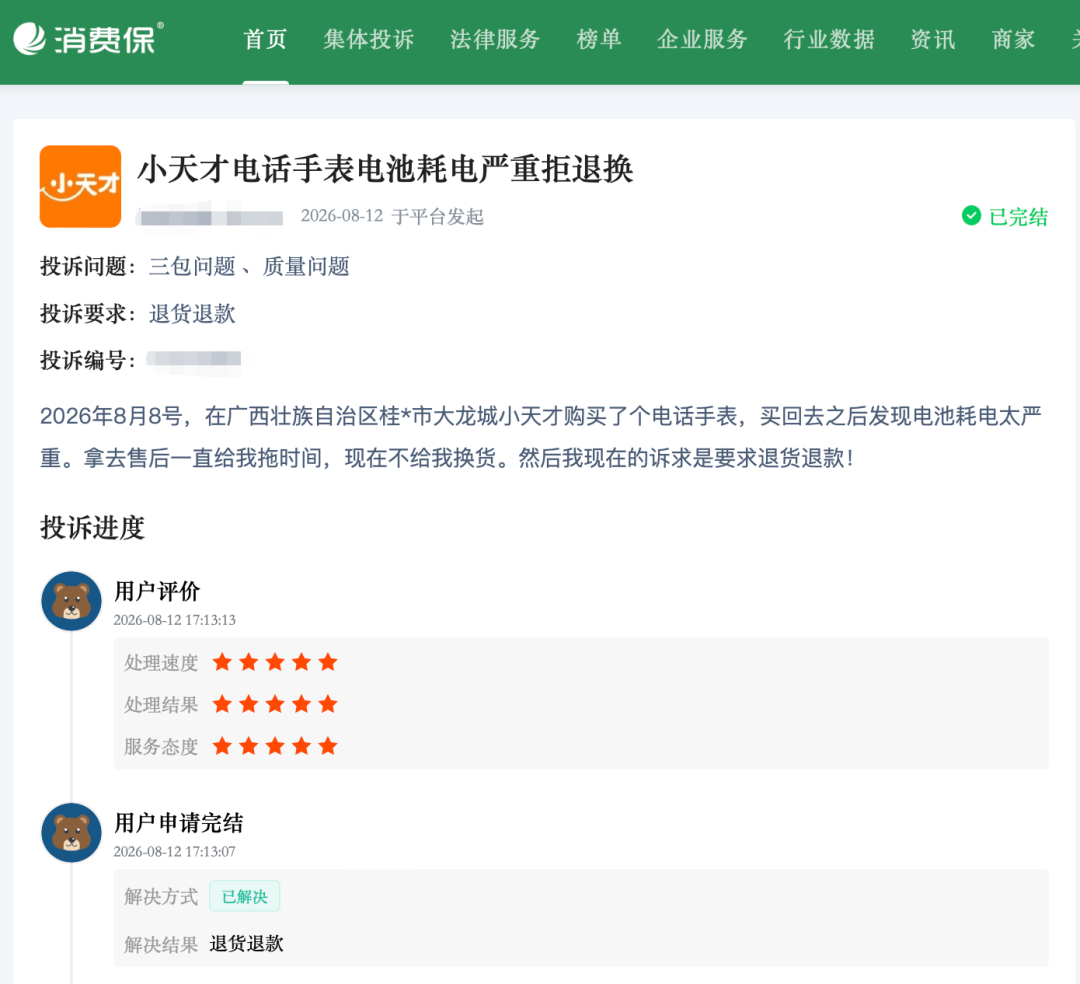Viewport: 1080px width, 984px height.
Task: Open the 小天才 brand logo
Action: [81, 187]
